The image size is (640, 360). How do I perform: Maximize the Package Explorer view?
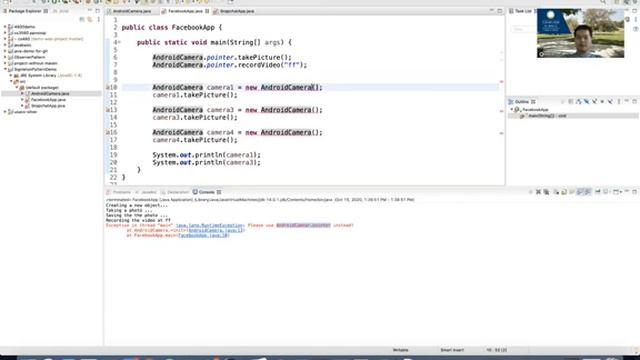[x=97, y=11]
